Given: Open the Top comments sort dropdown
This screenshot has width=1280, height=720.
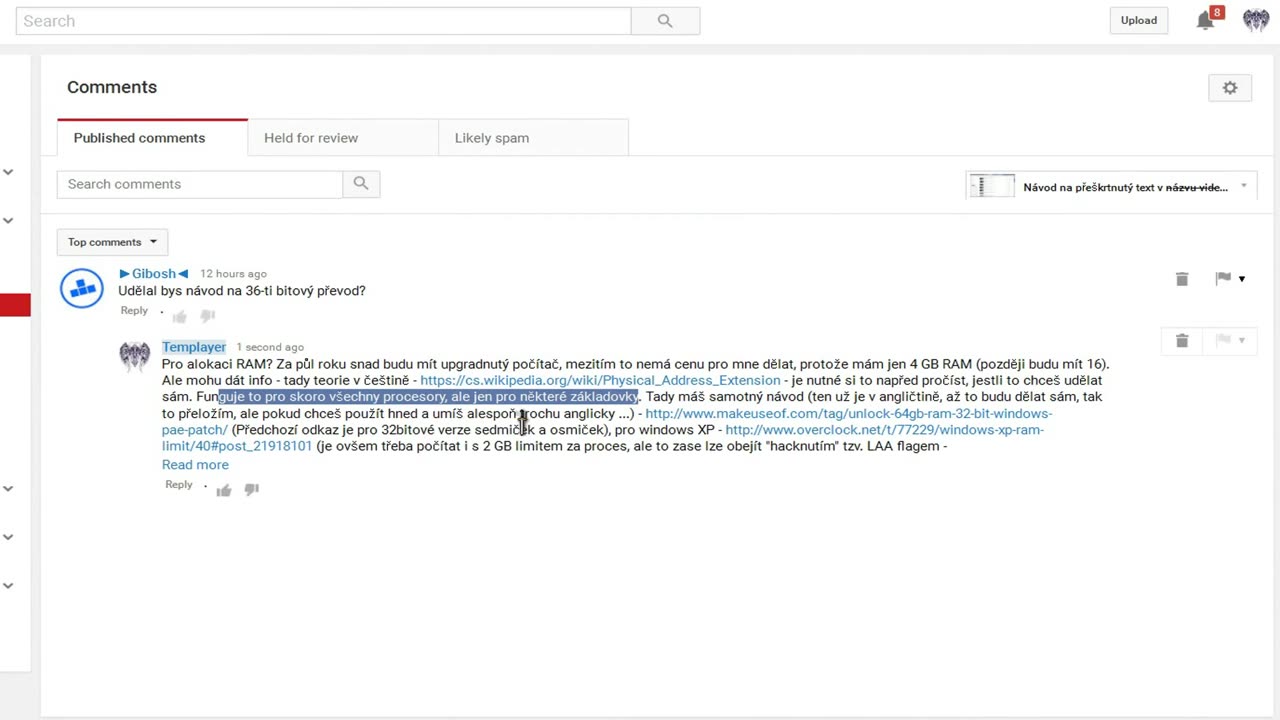Looking at the screenshot, I should [112, 242].
